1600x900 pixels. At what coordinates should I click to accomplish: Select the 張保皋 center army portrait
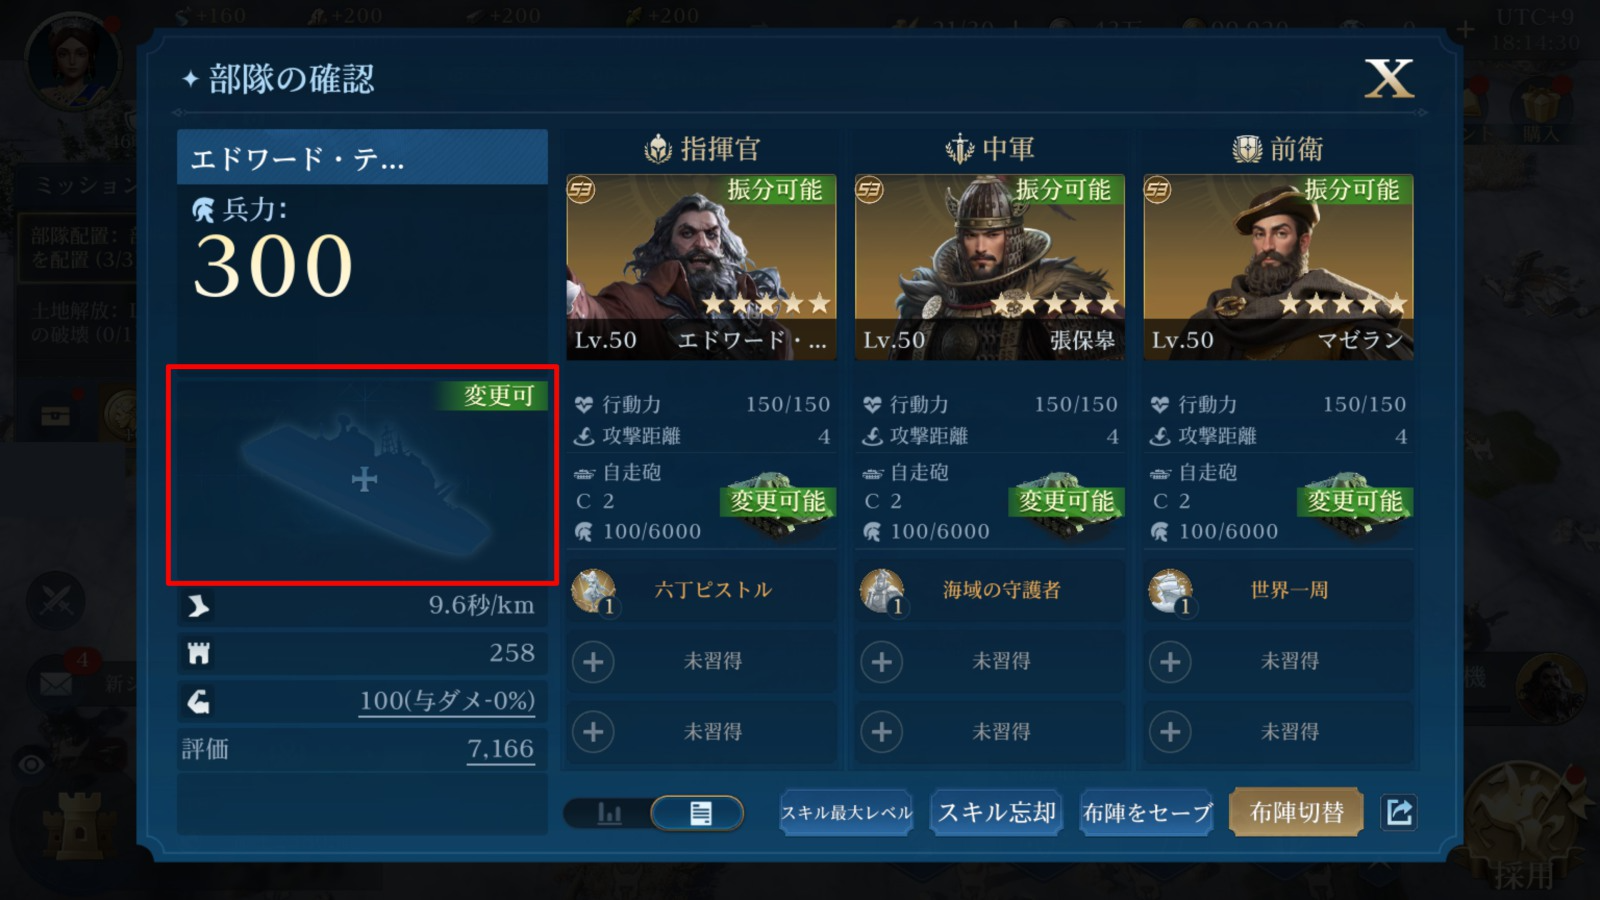989,267
